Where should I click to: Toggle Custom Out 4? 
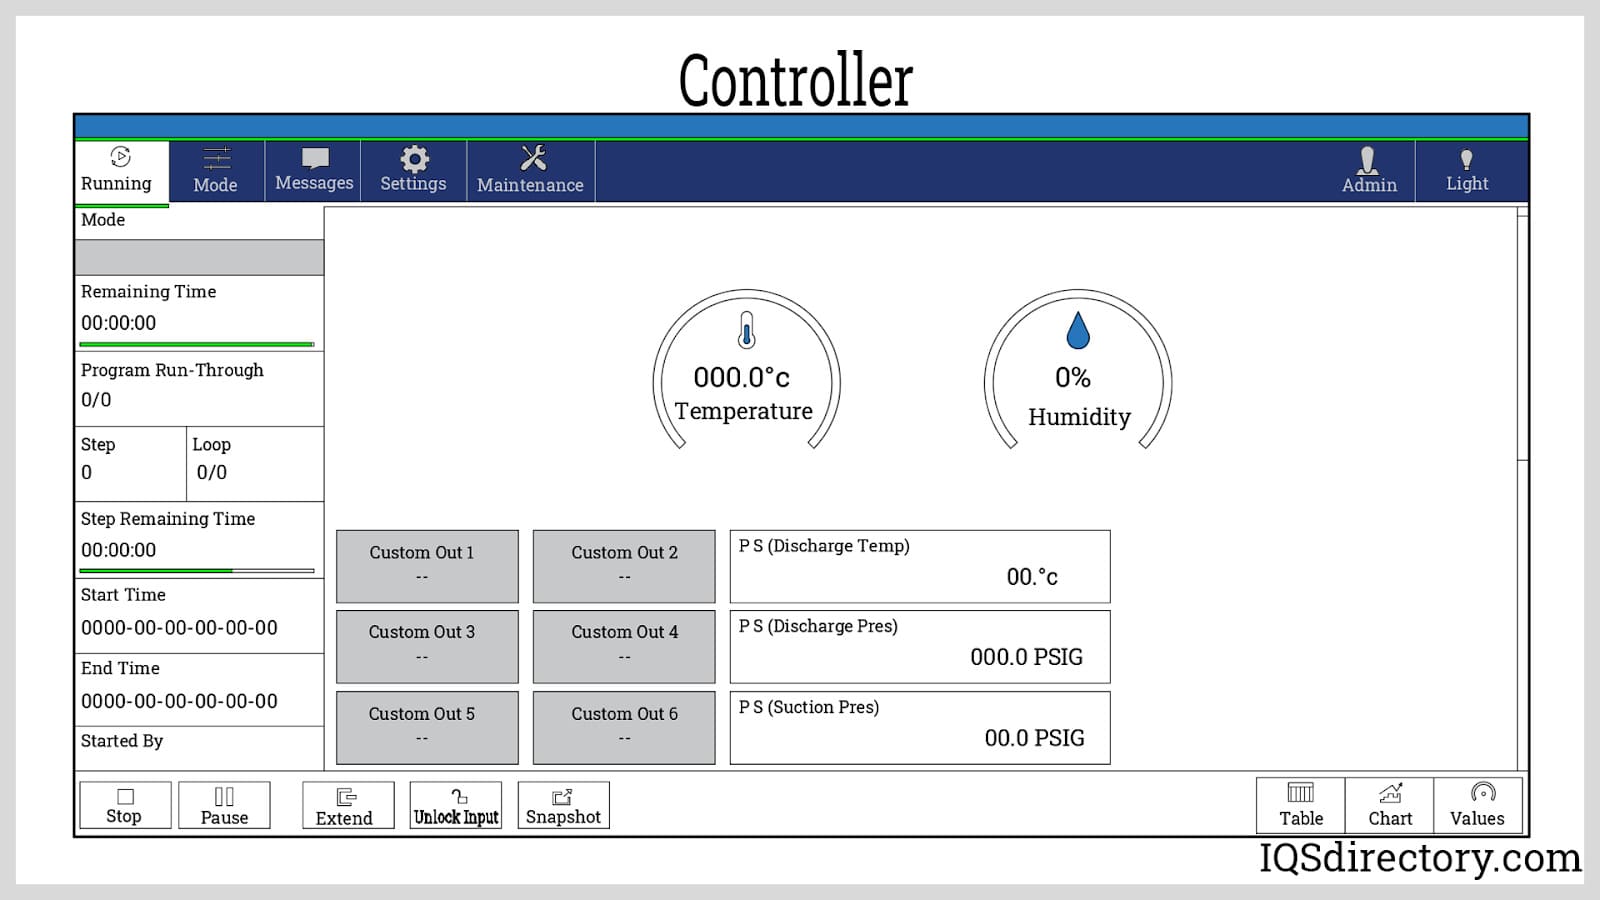pyautogui.click(x=624, y=646)
